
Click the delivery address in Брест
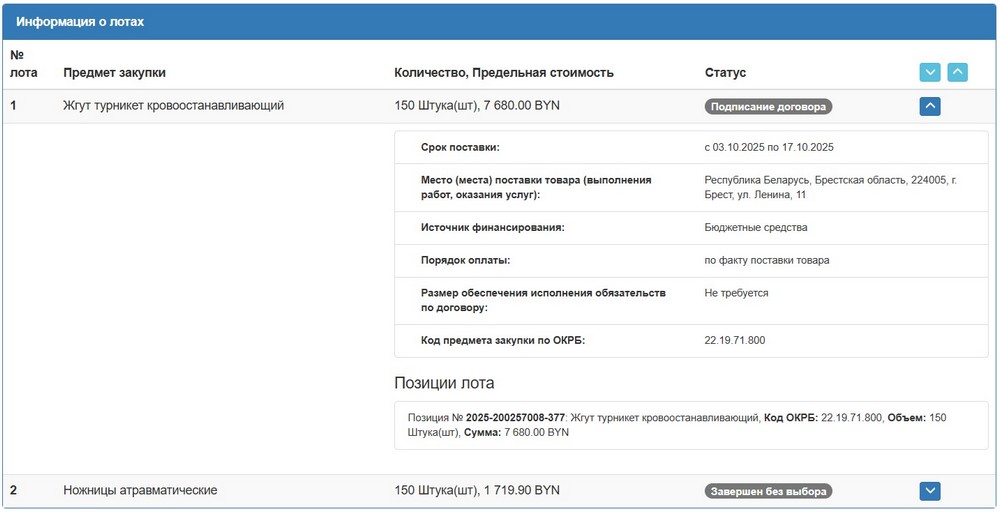tap(830, 187)
